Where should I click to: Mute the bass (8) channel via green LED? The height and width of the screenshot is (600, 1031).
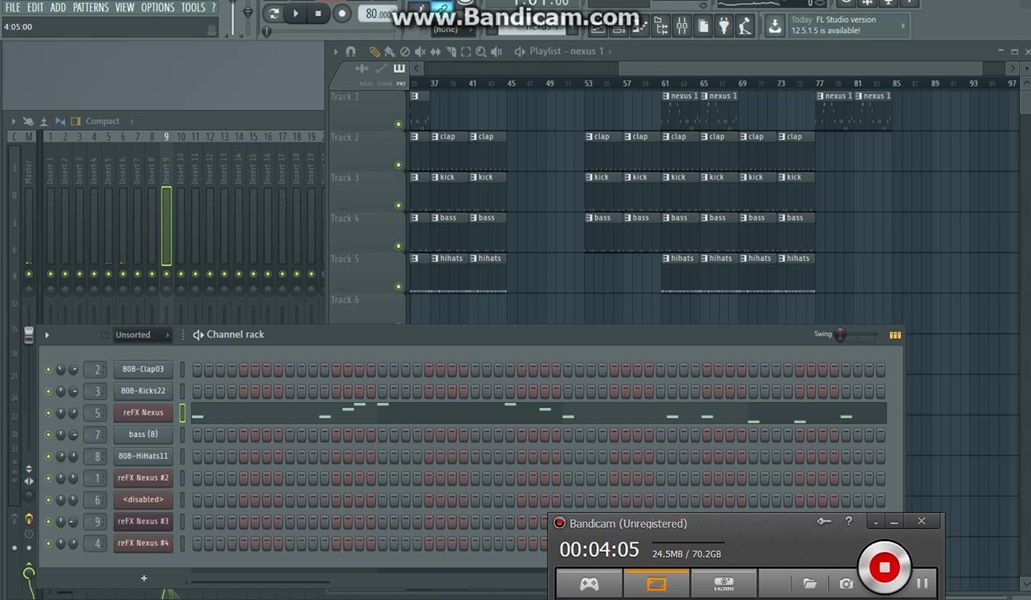(48, 435)
